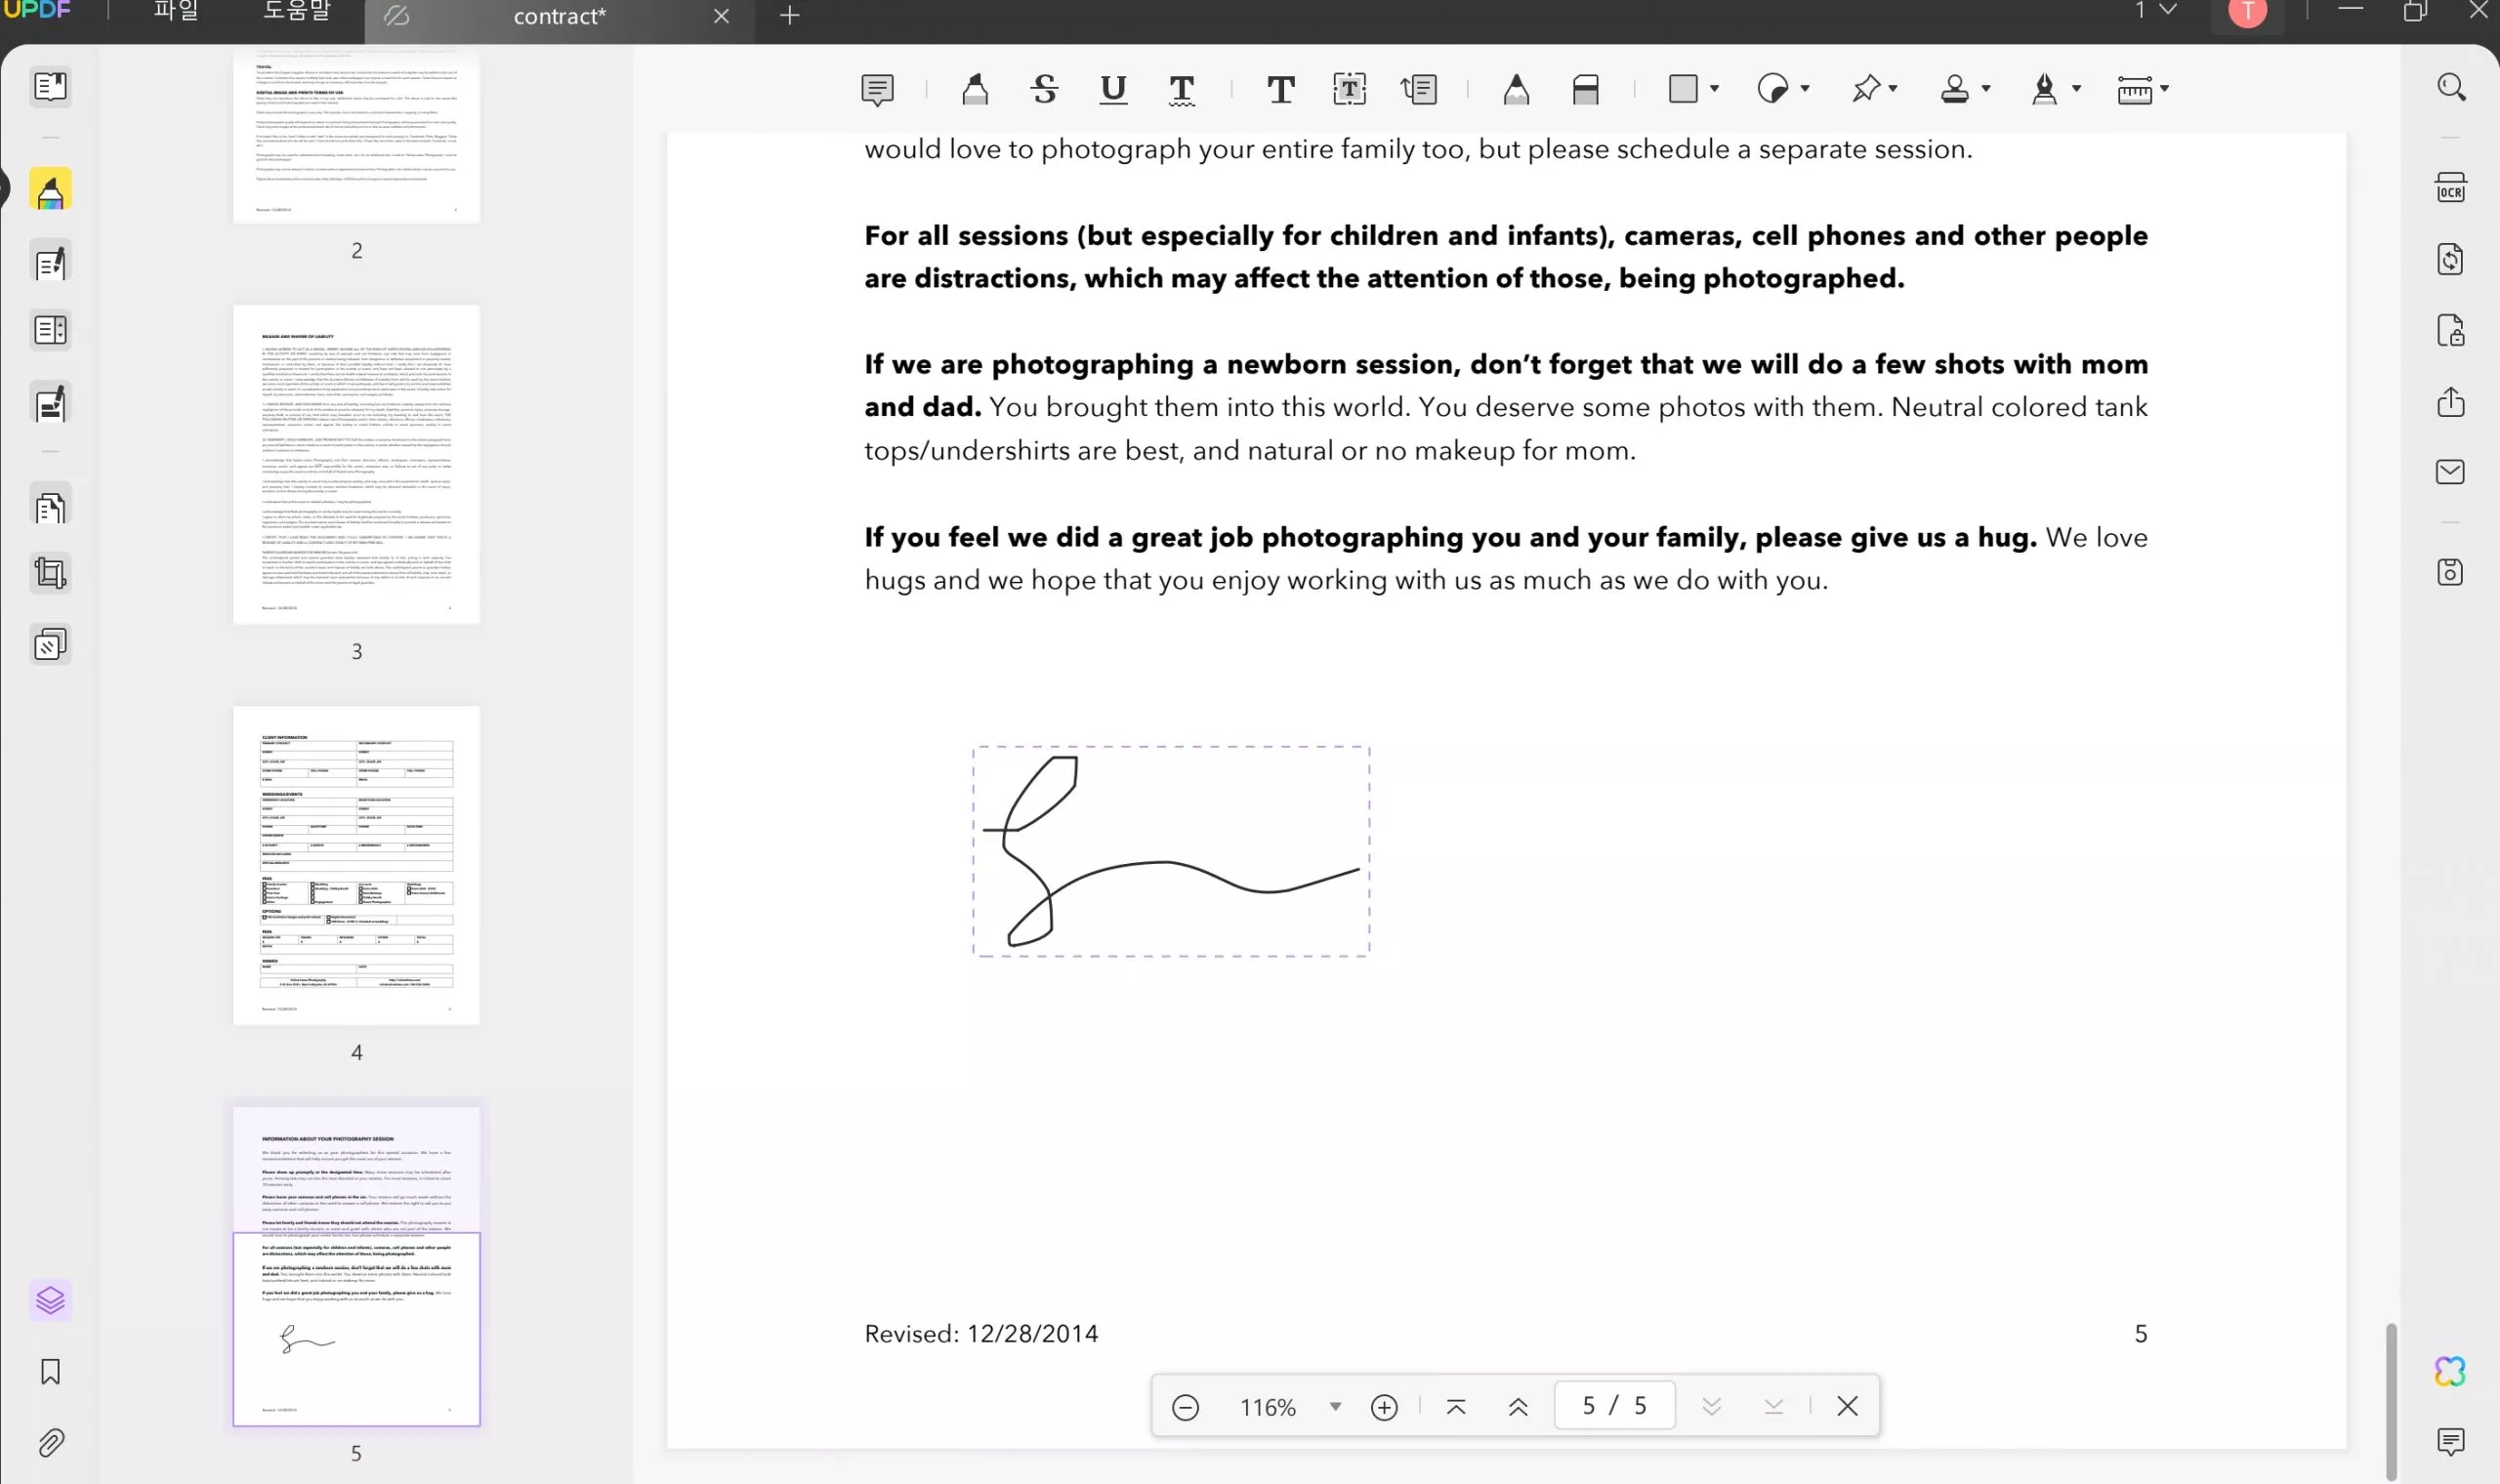Open the zoom level dropdown
This screenshot has height=1484, width=2500.
[1335, 1407]
